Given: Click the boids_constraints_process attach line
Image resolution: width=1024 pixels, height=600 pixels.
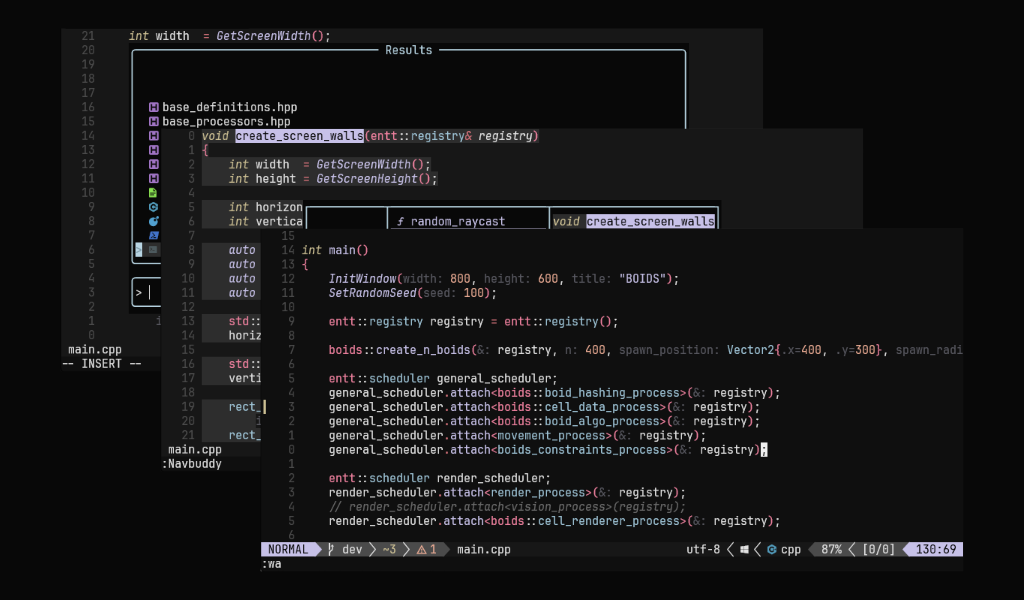Looking at the screenshot, I should pyautogui.click(x=547, y=450).
